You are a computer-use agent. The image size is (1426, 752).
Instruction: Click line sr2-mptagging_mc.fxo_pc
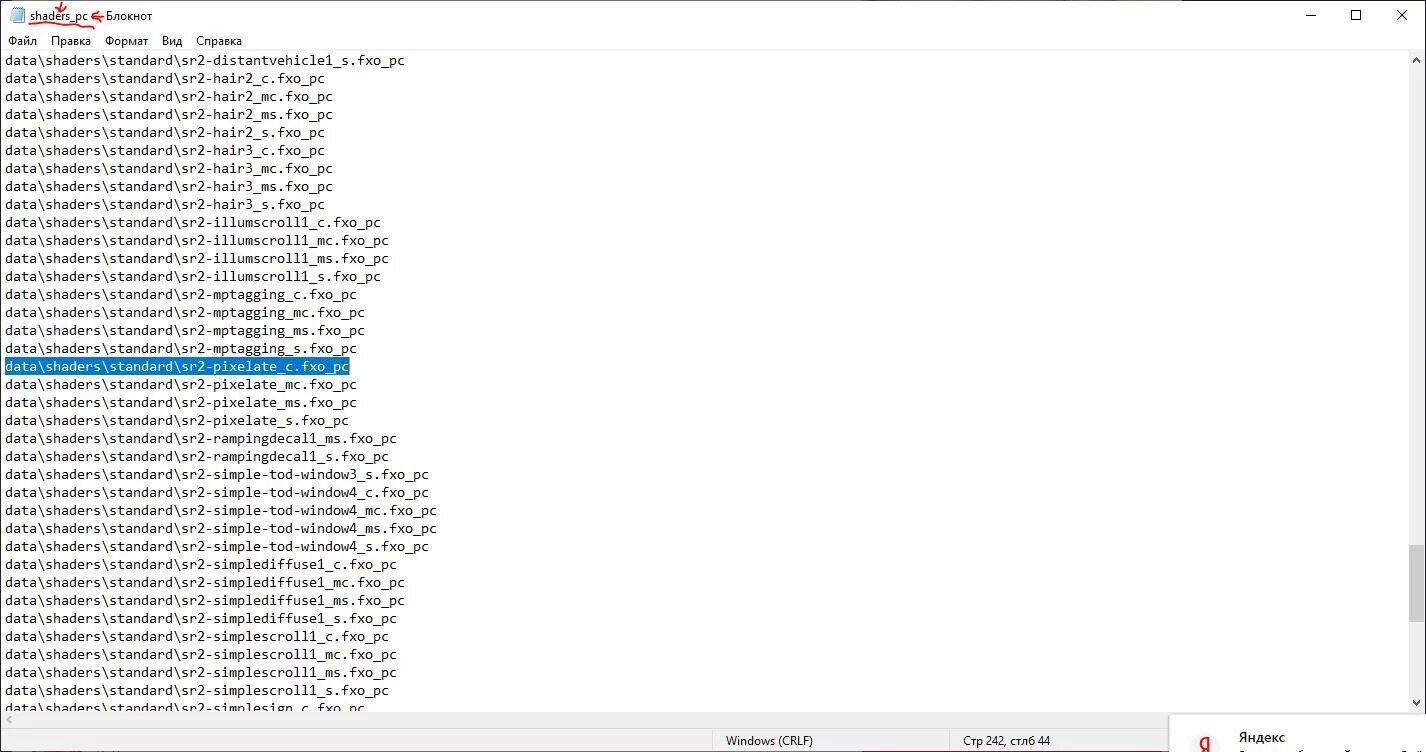[x=185, y=313]
